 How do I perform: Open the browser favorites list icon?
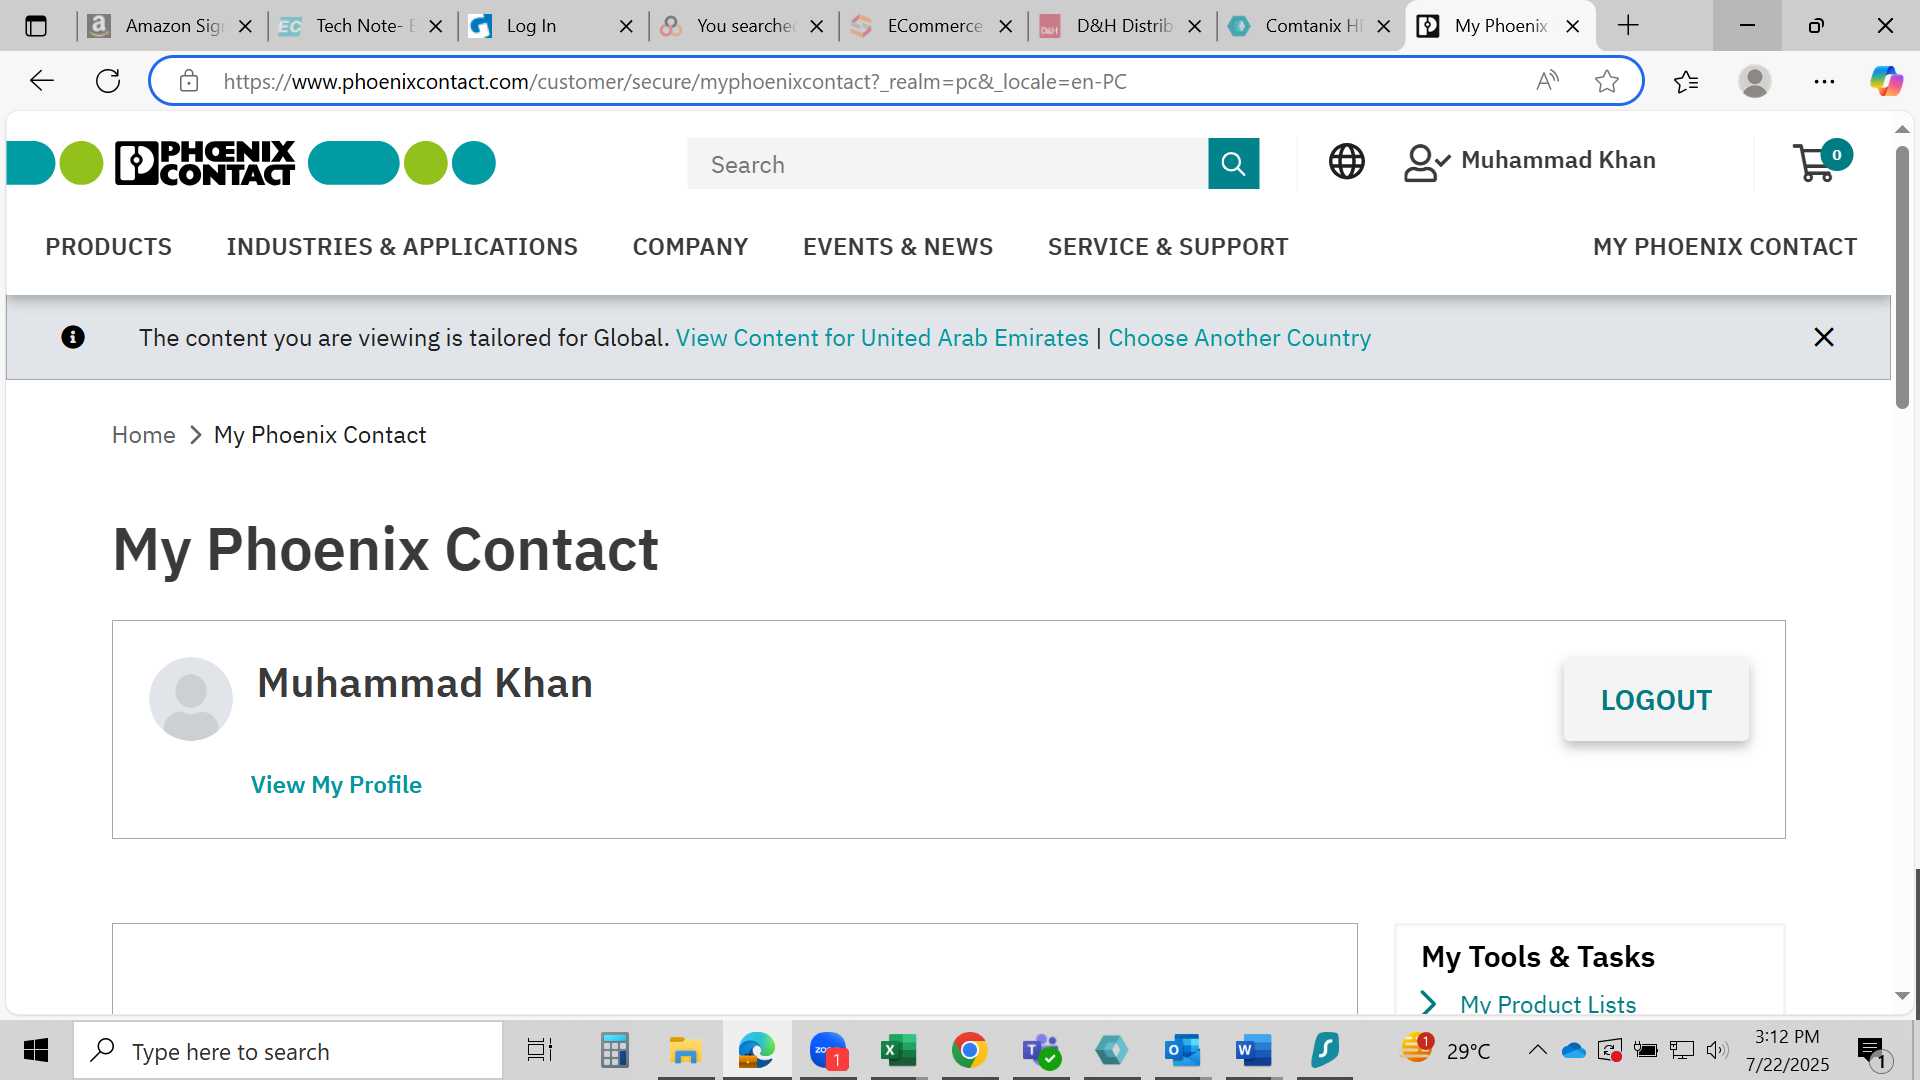coord(1686,81)
